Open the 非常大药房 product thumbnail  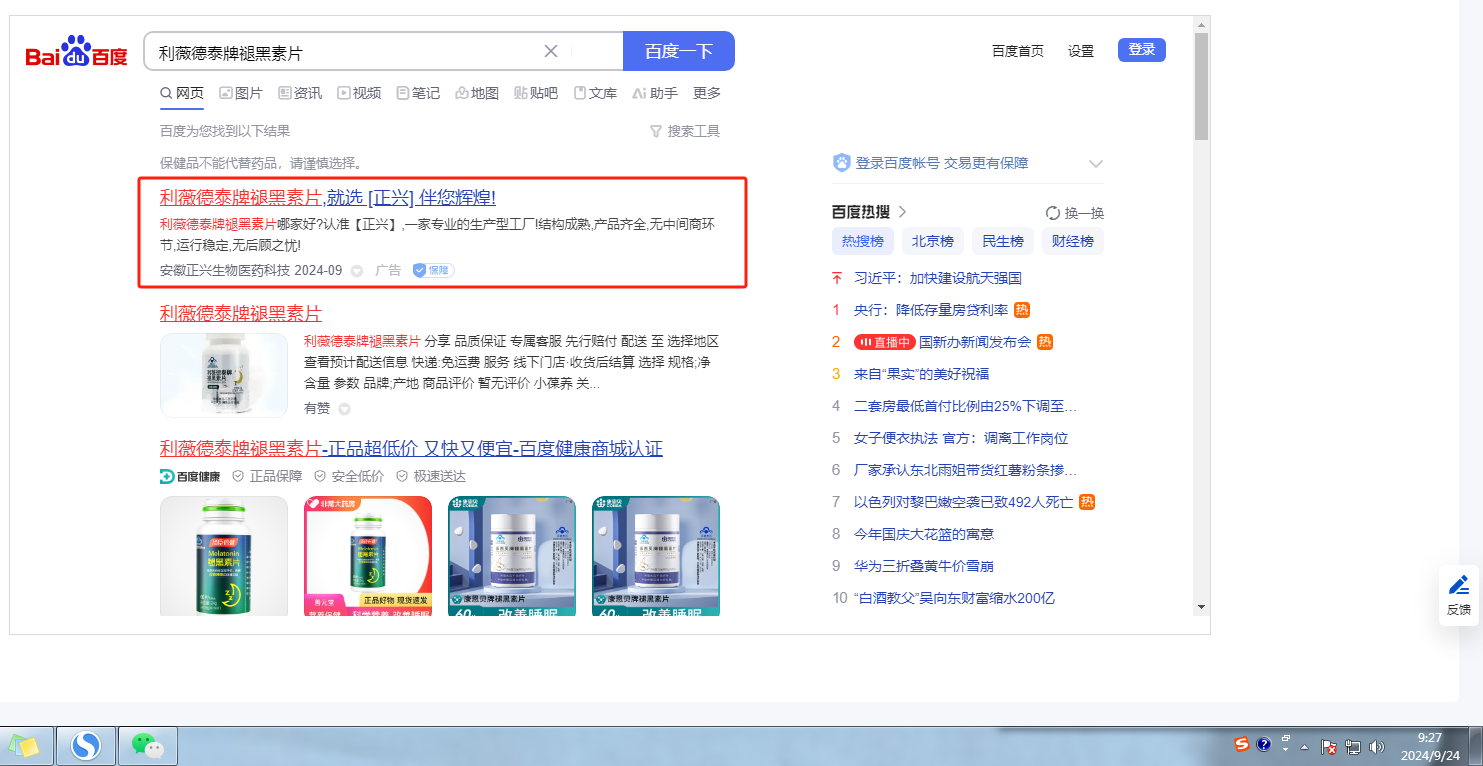coord(368,556)
